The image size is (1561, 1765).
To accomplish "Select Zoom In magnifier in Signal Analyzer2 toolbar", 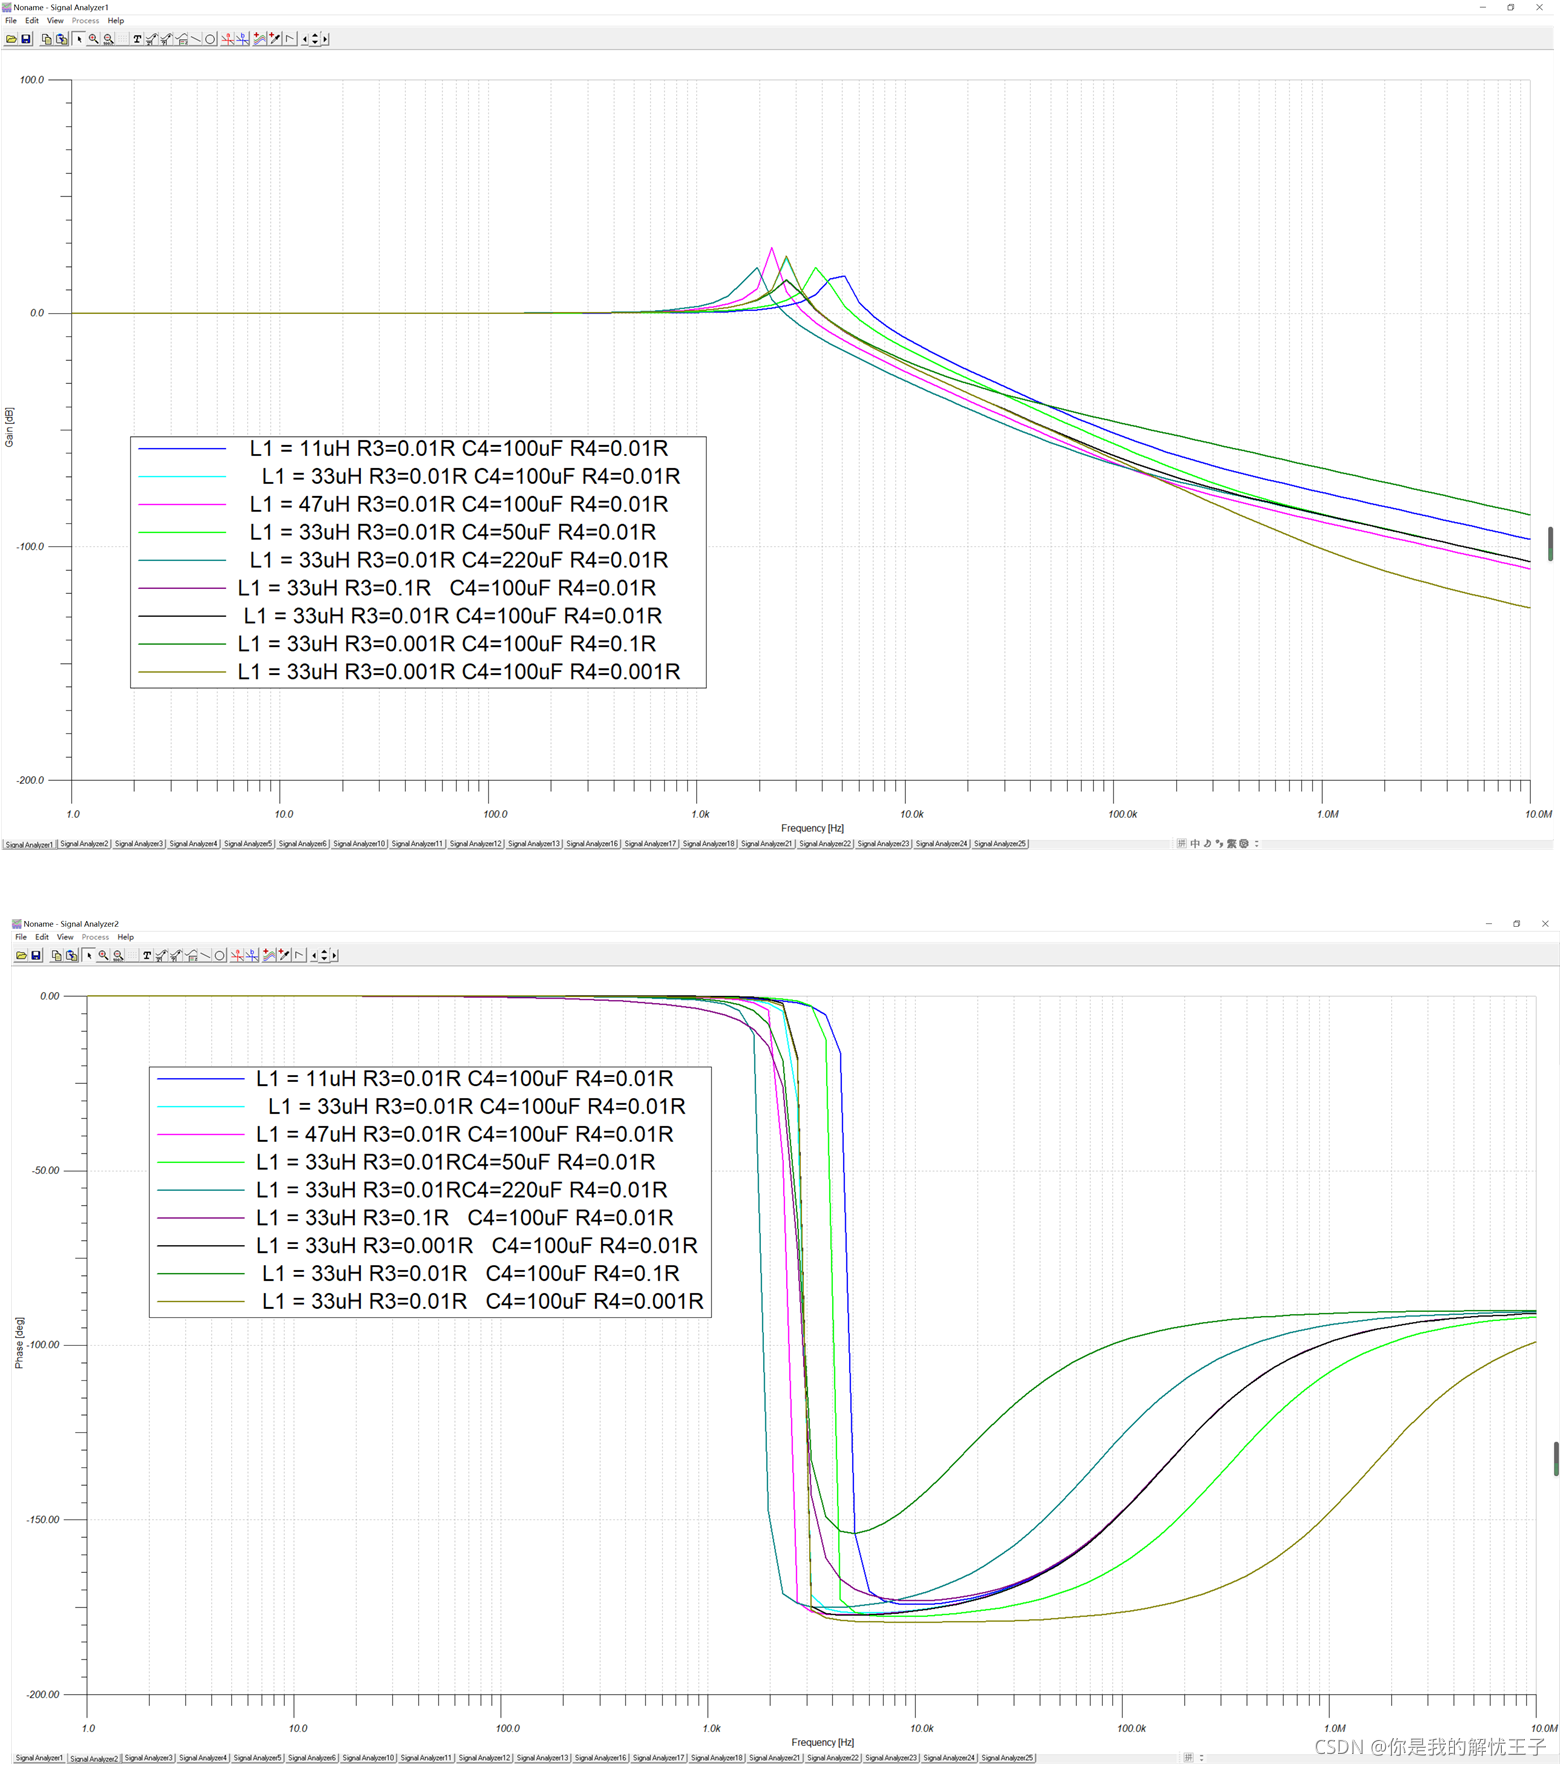I will (x=103, y=955).
